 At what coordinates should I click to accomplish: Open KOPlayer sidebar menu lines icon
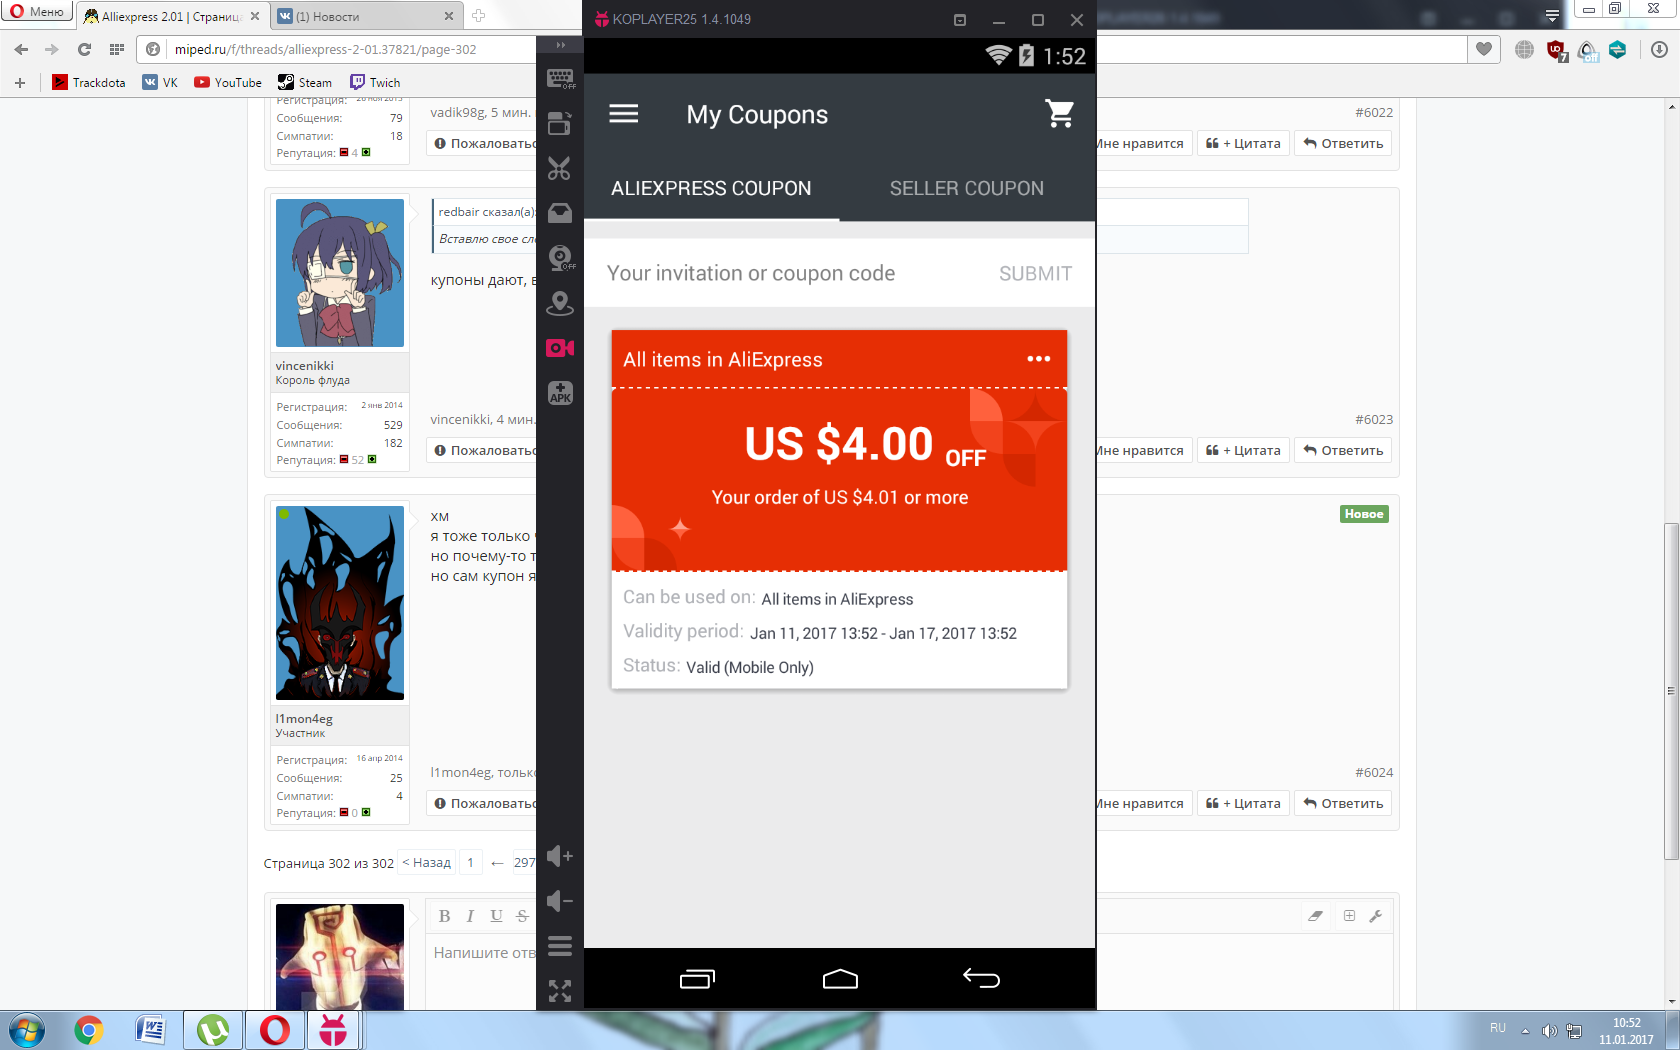[x=560, y=946]
